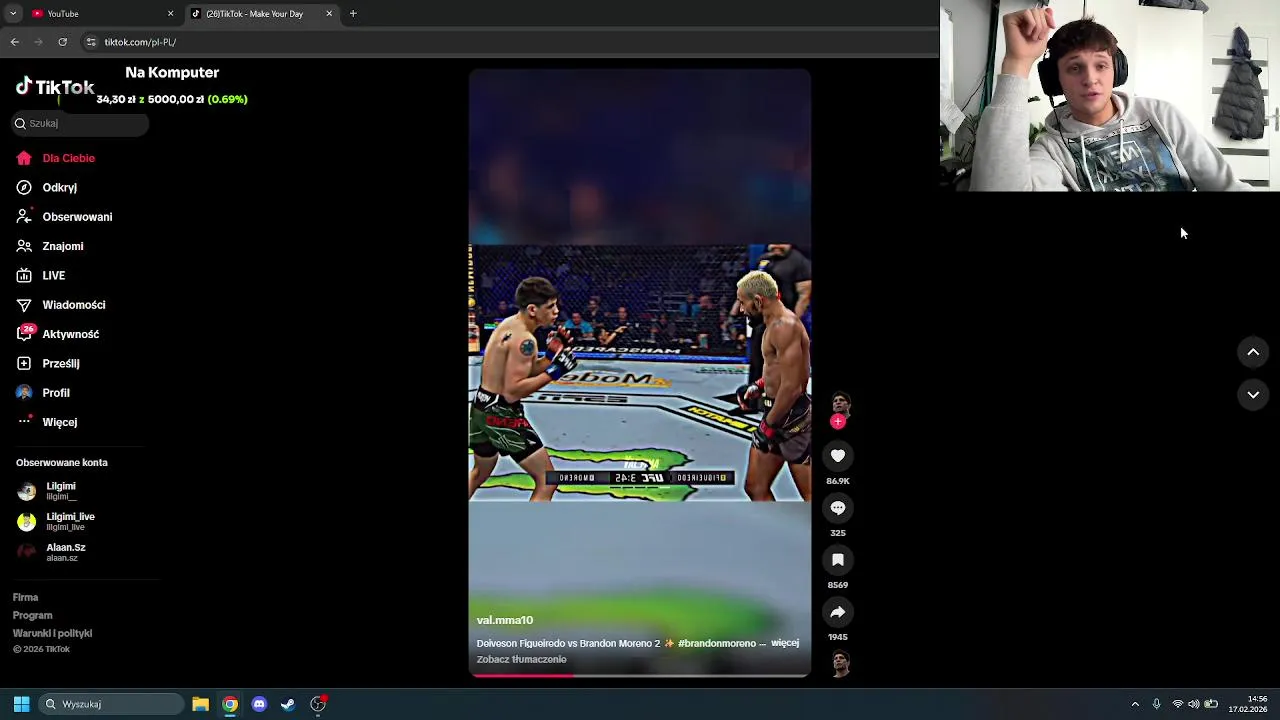This screenshot has height=720, width=1280.
Task: Go to the next video with the down chevron
Action: (1253, 395)
